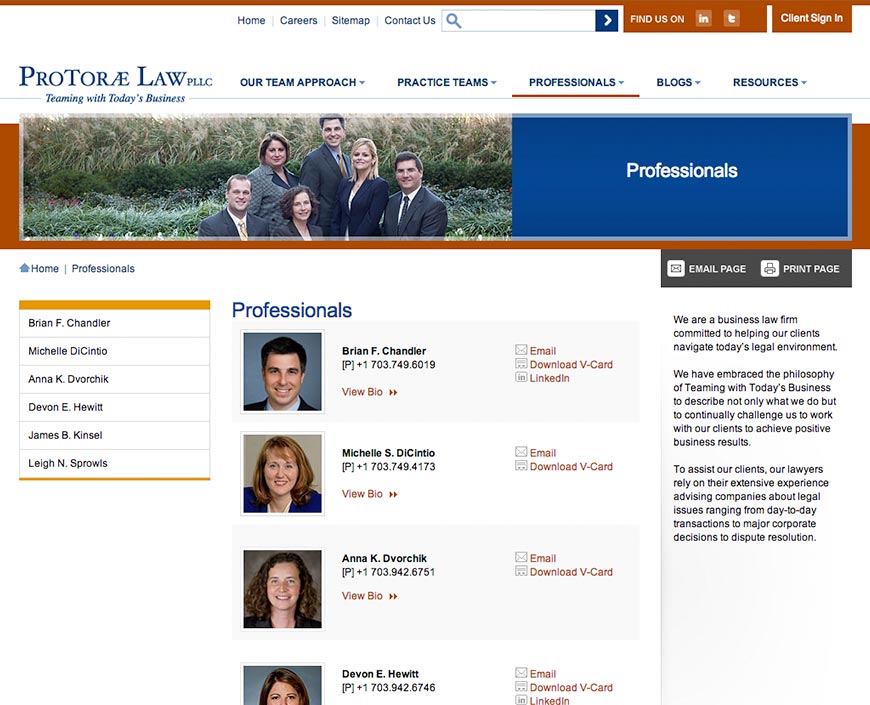Click the Email Page envelope icon
The width and height of the screenshot is (870, 705).
(675, 268)
